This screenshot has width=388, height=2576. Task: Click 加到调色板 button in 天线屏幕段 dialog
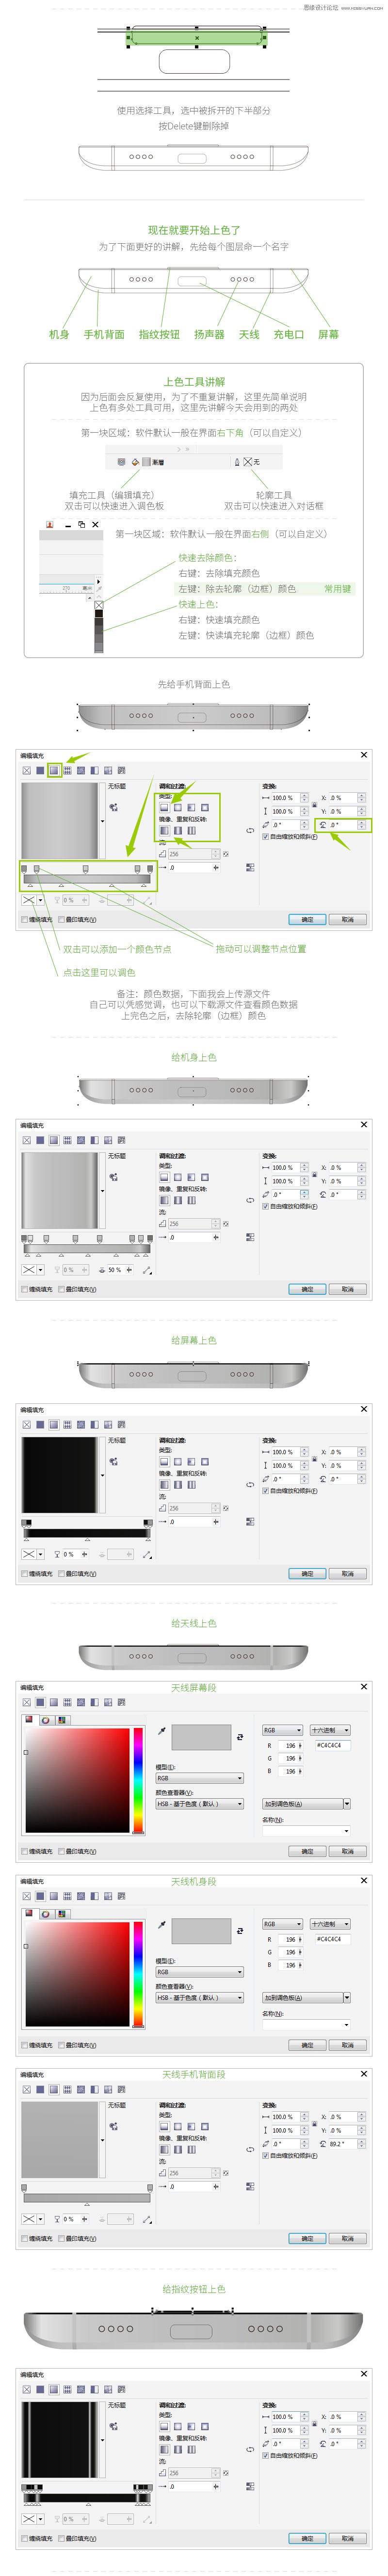click(x=302, y=1804)
